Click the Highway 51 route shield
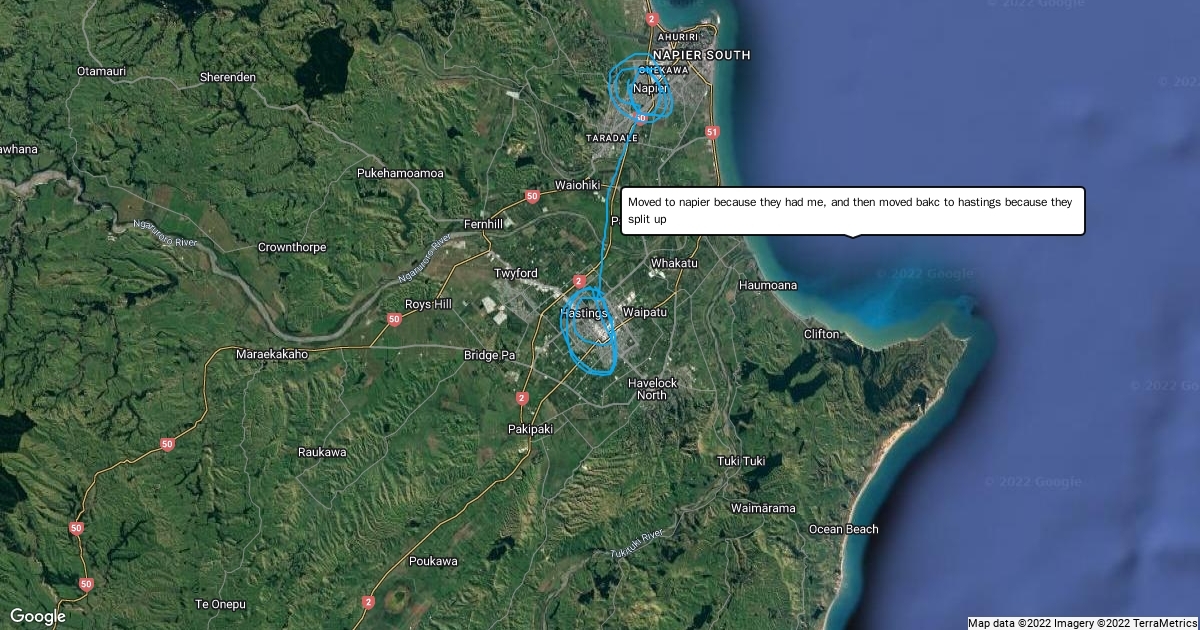 click(712, 131)
